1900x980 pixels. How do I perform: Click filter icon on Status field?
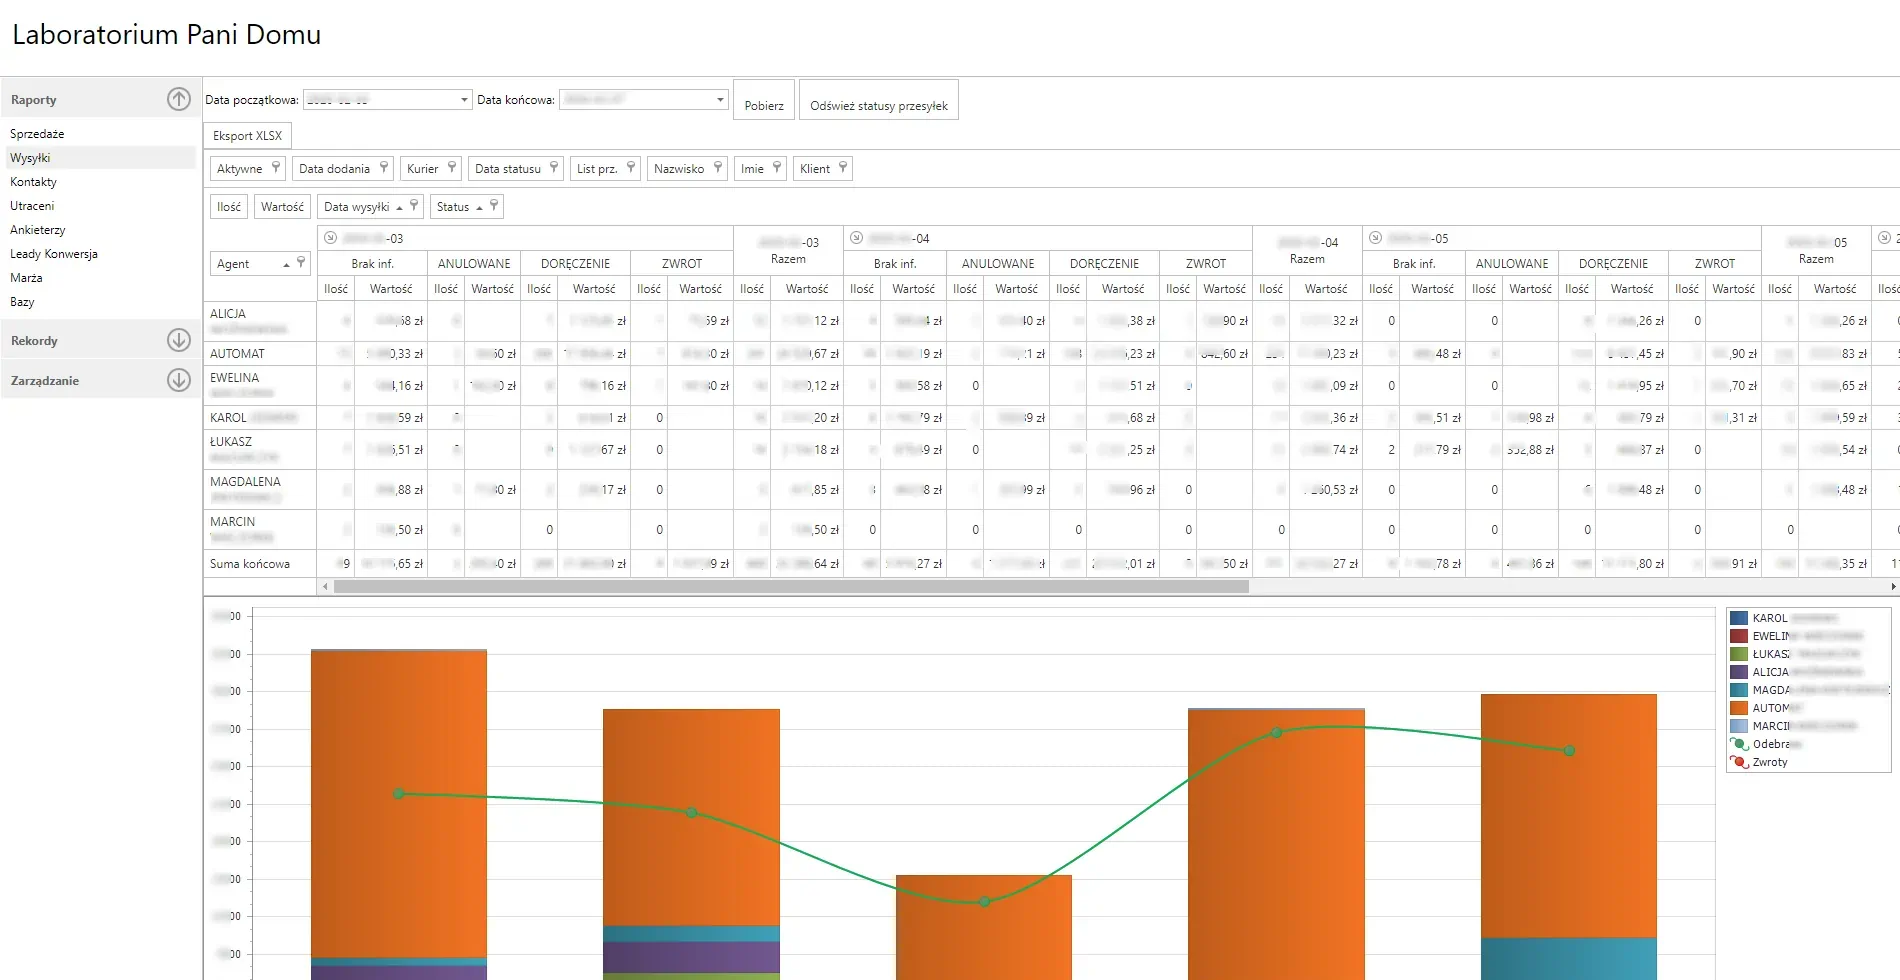pyautogui.click(x=494, y=206)
